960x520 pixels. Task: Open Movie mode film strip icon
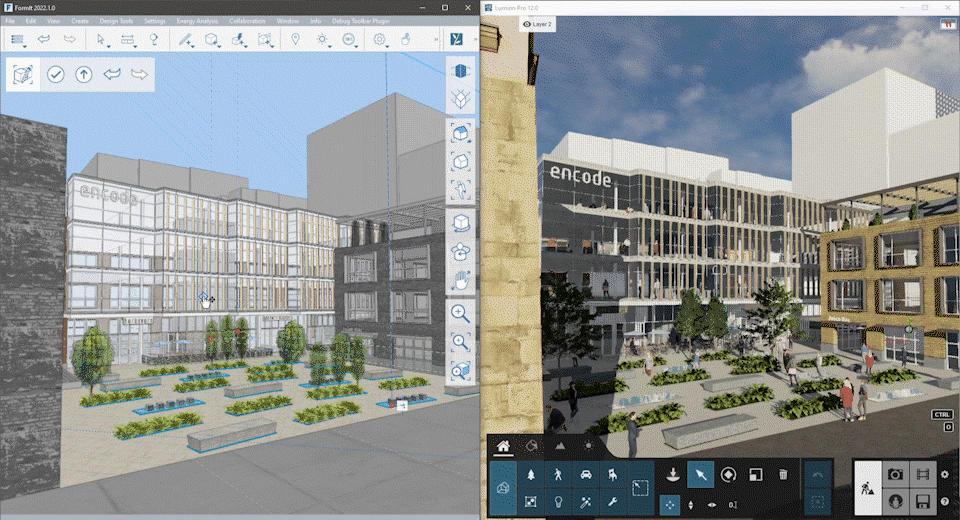tap(923, 474)
